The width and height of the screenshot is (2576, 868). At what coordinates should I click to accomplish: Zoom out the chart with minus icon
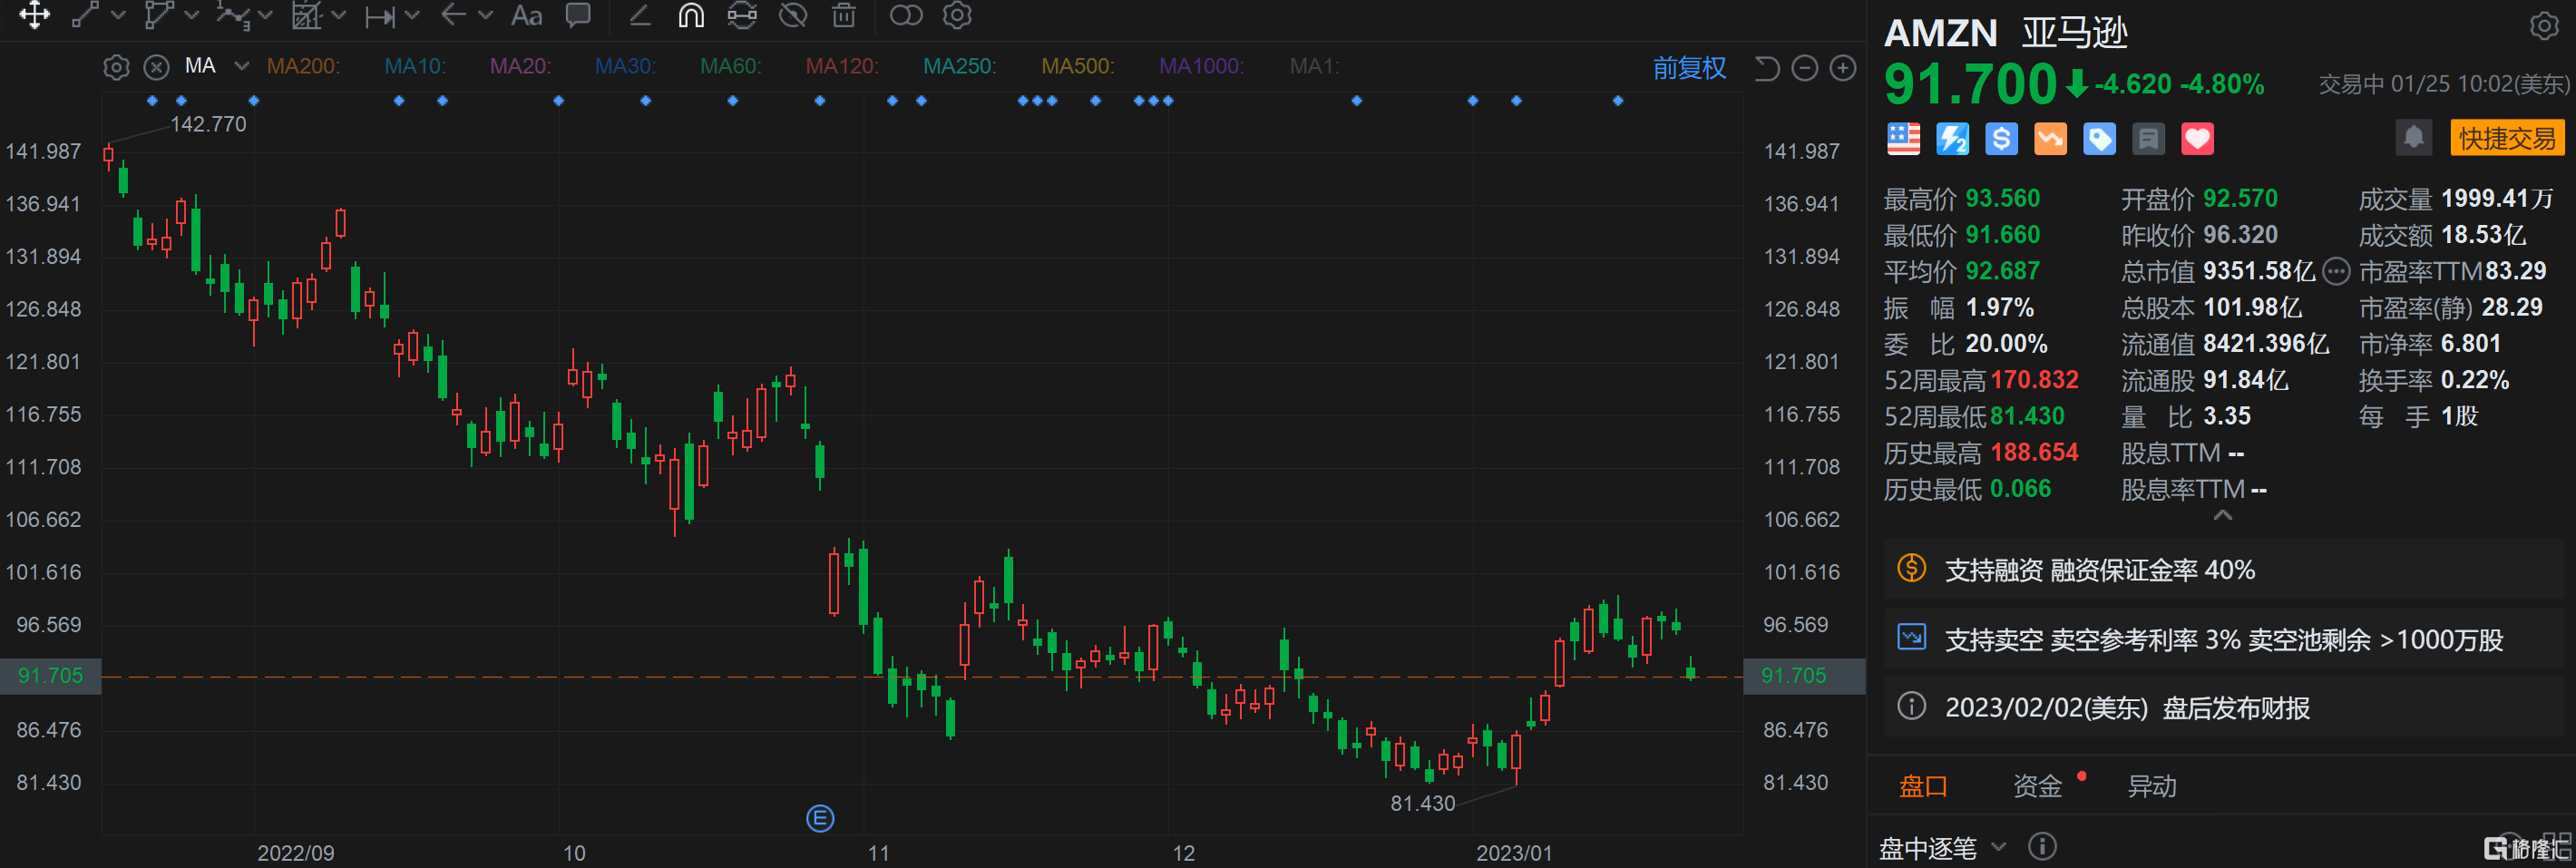[1805, 68]
